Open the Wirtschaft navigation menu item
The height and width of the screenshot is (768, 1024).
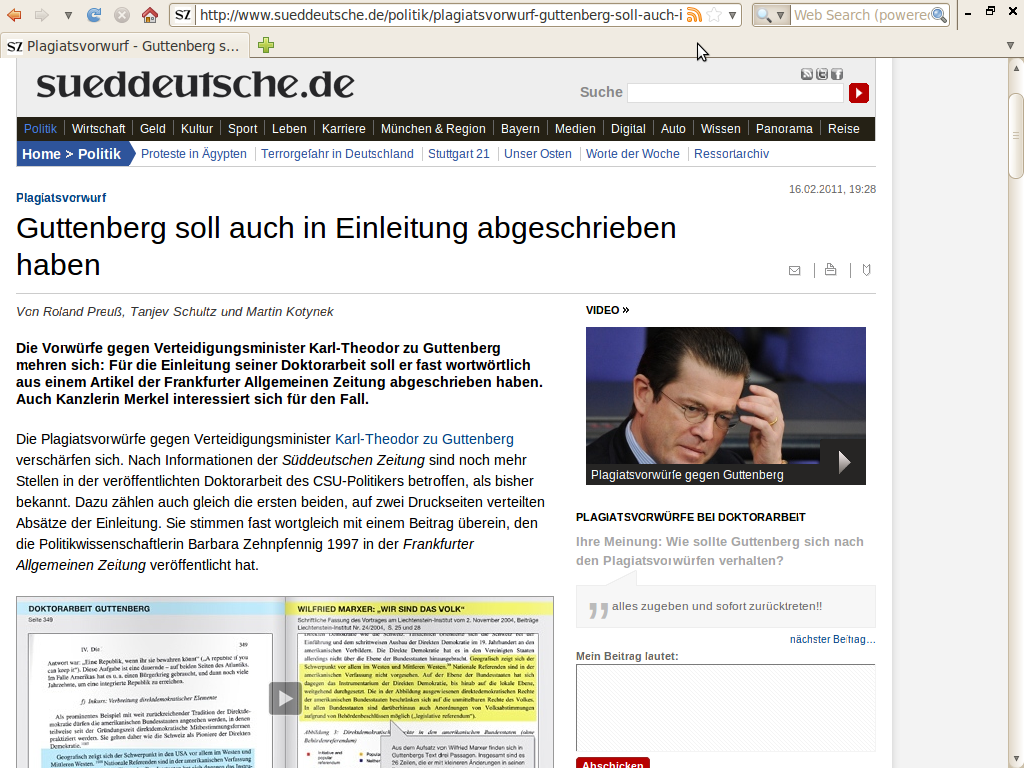coord(99,129)
